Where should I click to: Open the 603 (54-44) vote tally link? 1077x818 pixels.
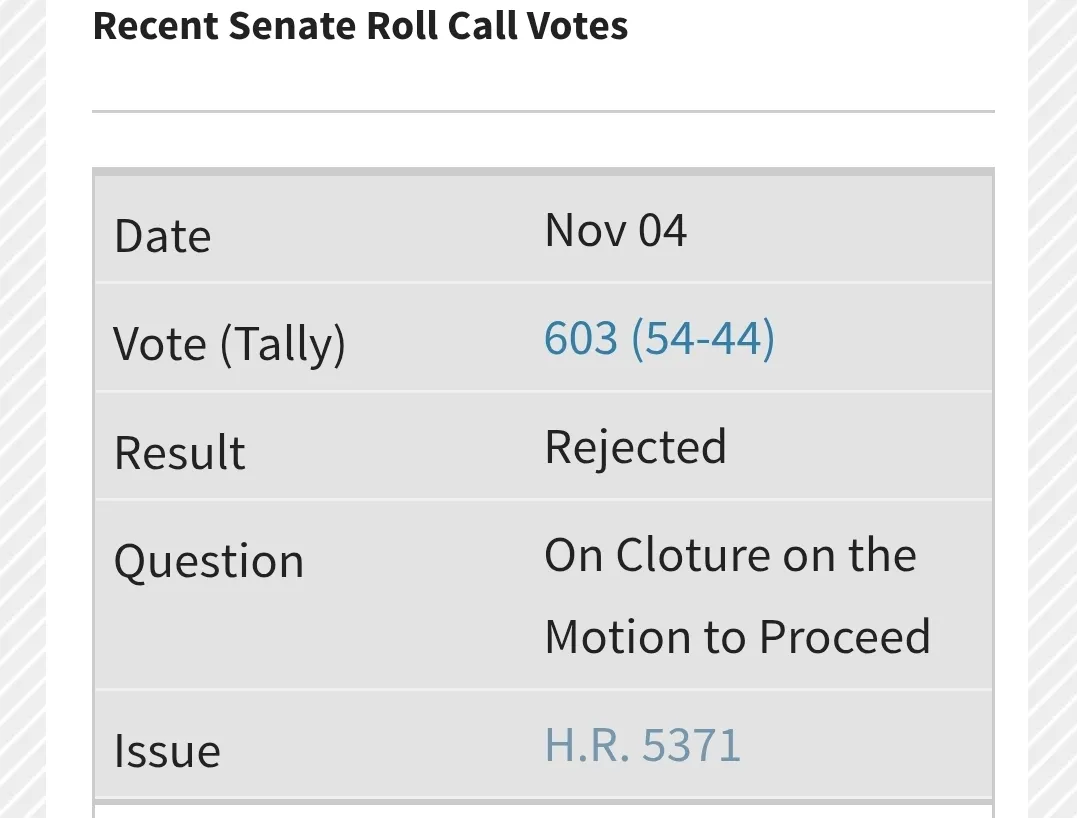(x=659, y=338)
